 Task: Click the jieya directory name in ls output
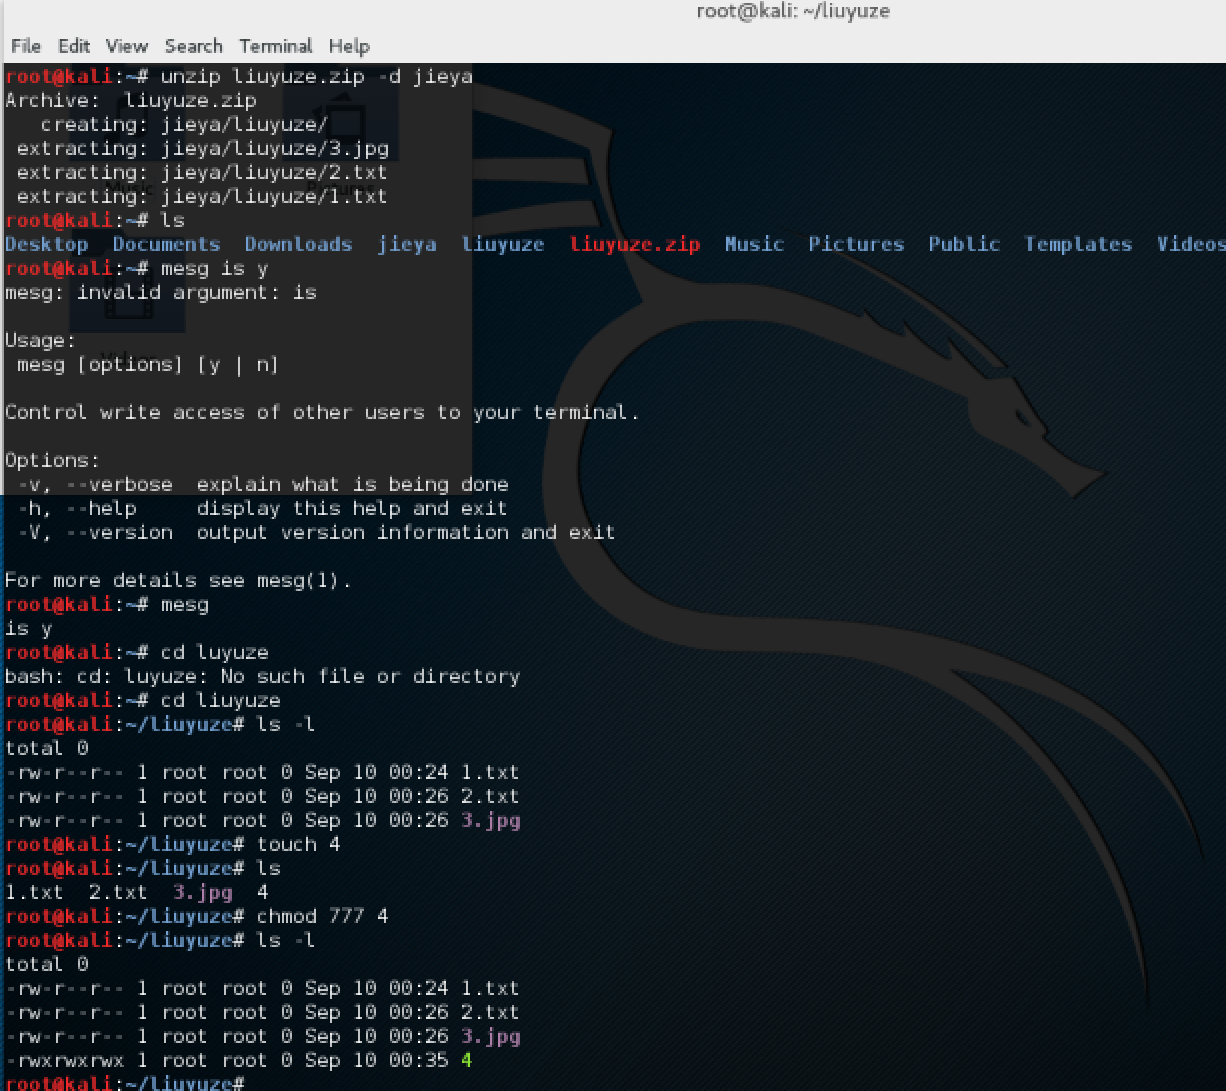click(x=406, y=245)
